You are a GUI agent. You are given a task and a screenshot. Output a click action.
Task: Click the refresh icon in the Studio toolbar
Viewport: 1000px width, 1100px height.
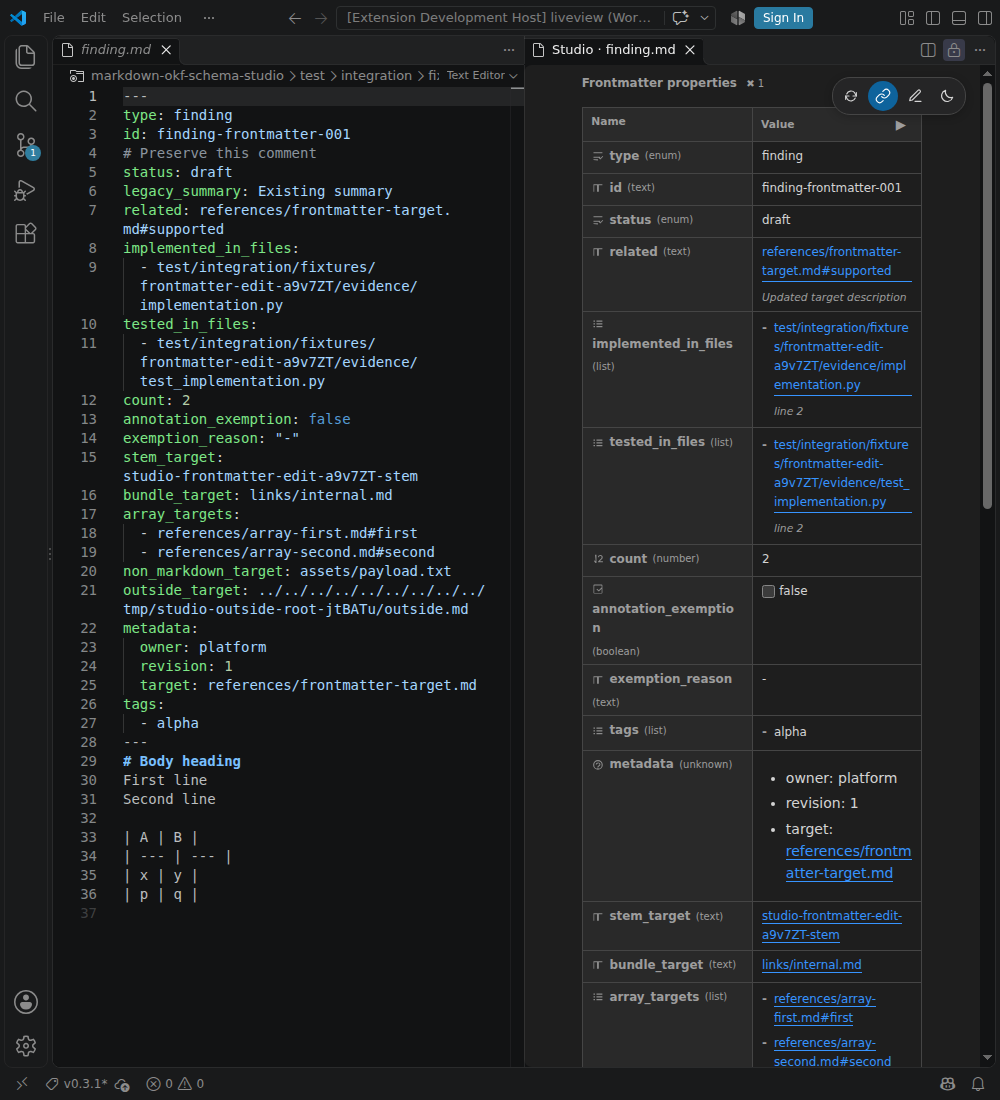(x=851, y=96)
